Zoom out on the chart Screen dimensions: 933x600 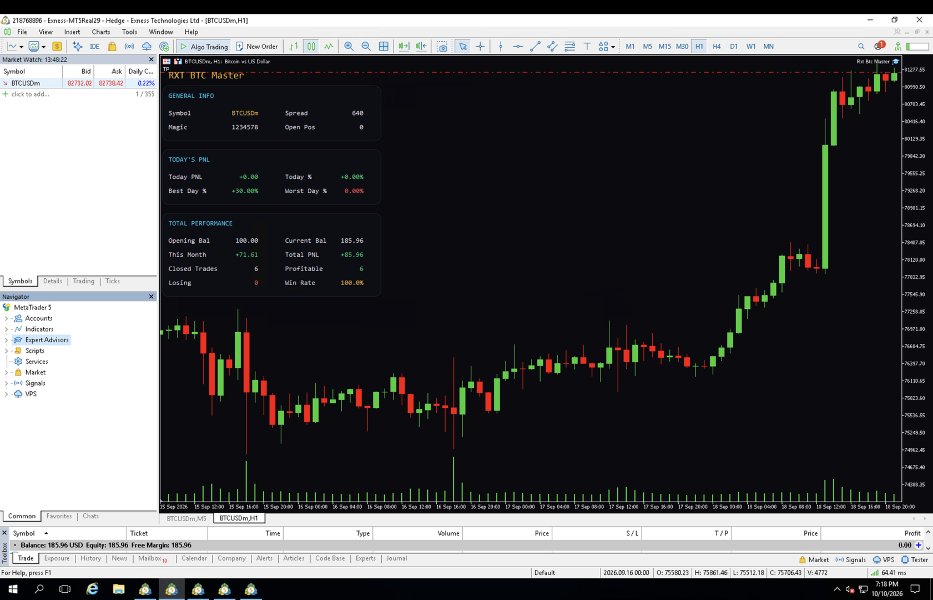click(366, 46)
